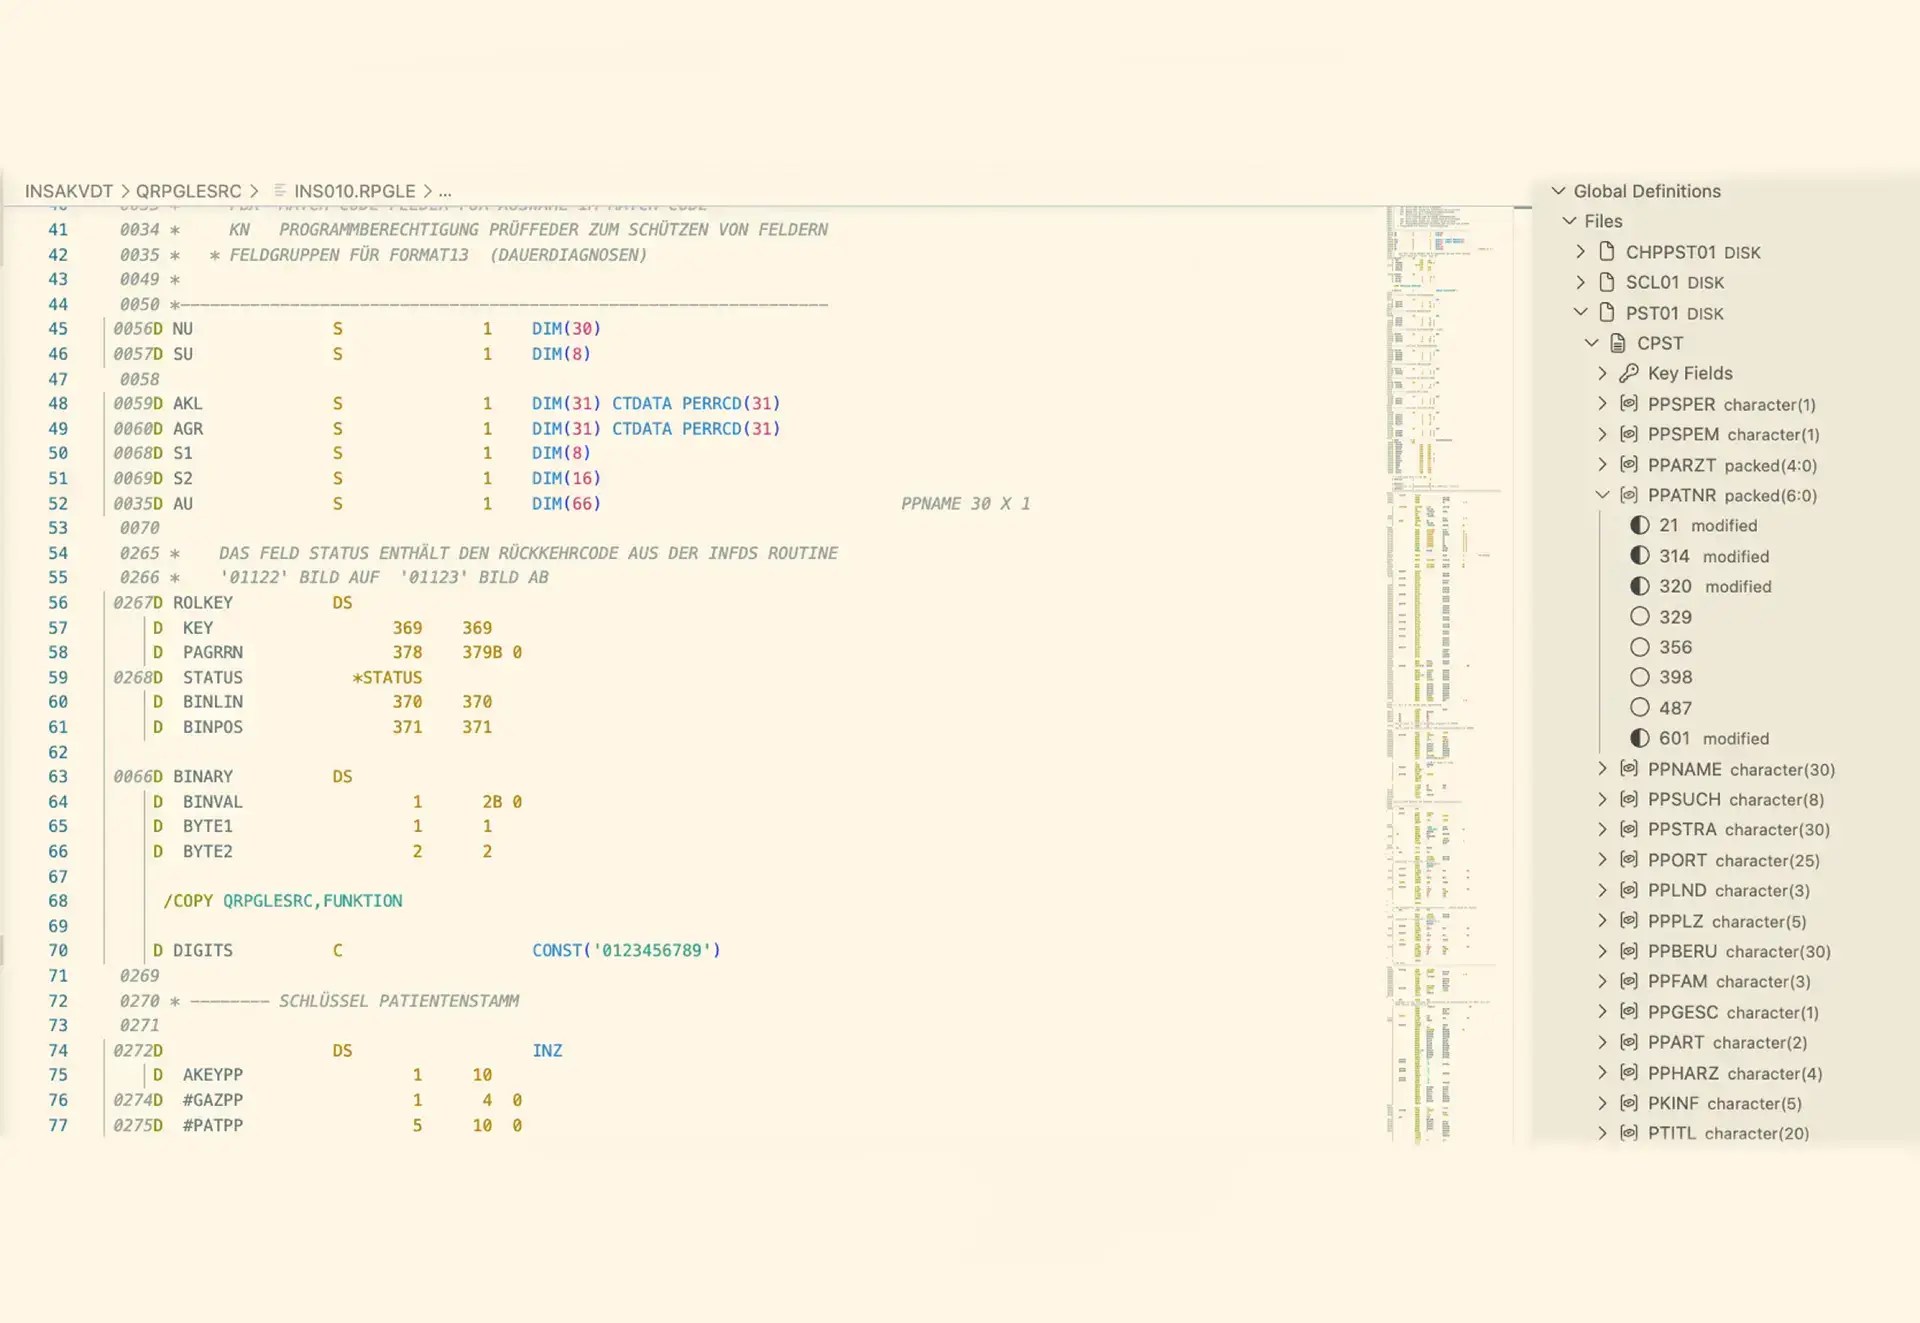Click the PAGRRN subfield name
The width and height of the screenshot is (1920, 1323).
point(213,653)
